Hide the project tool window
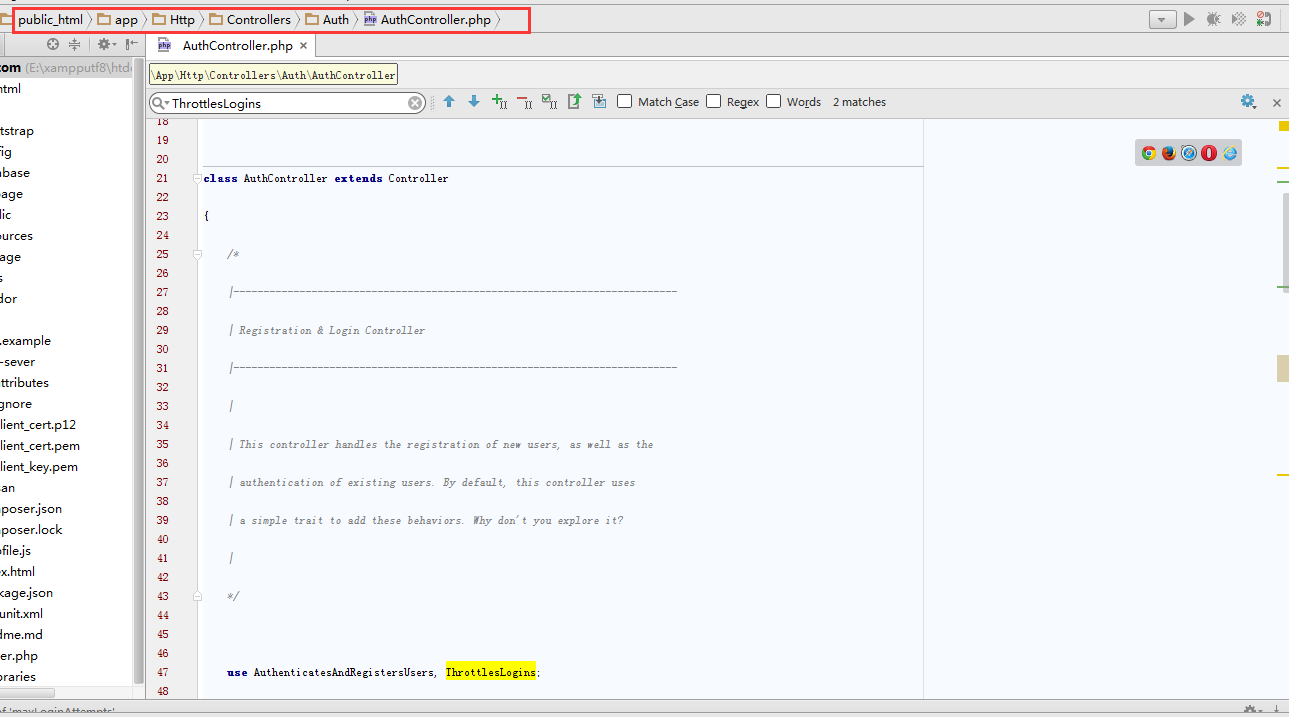Screen dimensions: 1289x717 click(x=132, y=45)
